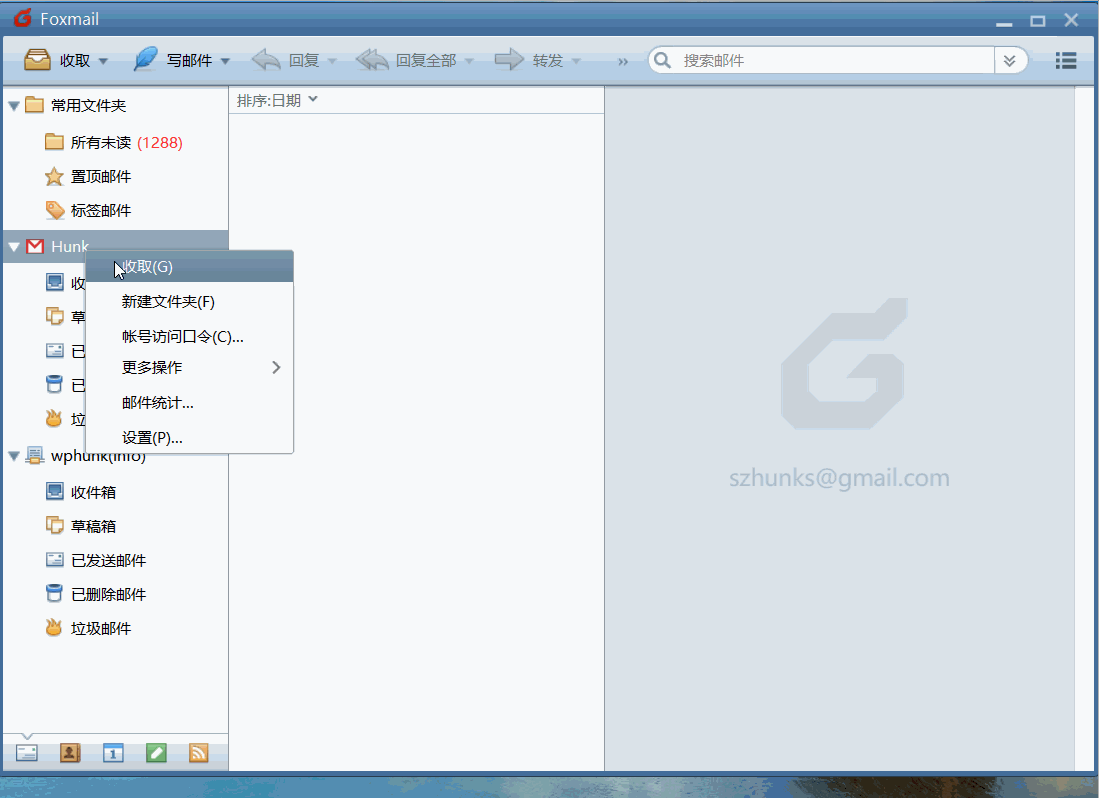
Task: Click the 收取 receive mail toolbar icon
Action: pos(38,60)
